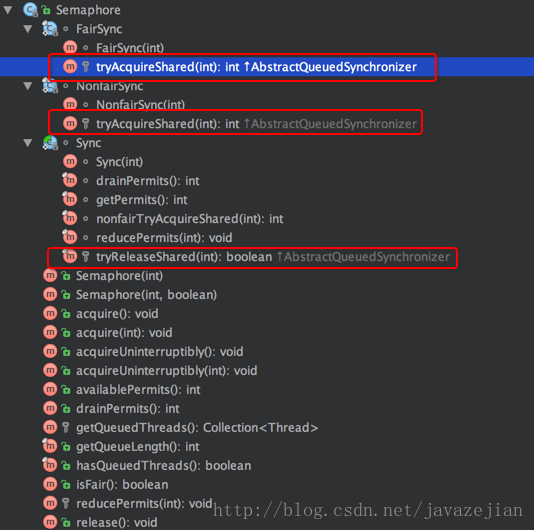Click protected key icon beside getQueuedThreads()

[66, 427]
